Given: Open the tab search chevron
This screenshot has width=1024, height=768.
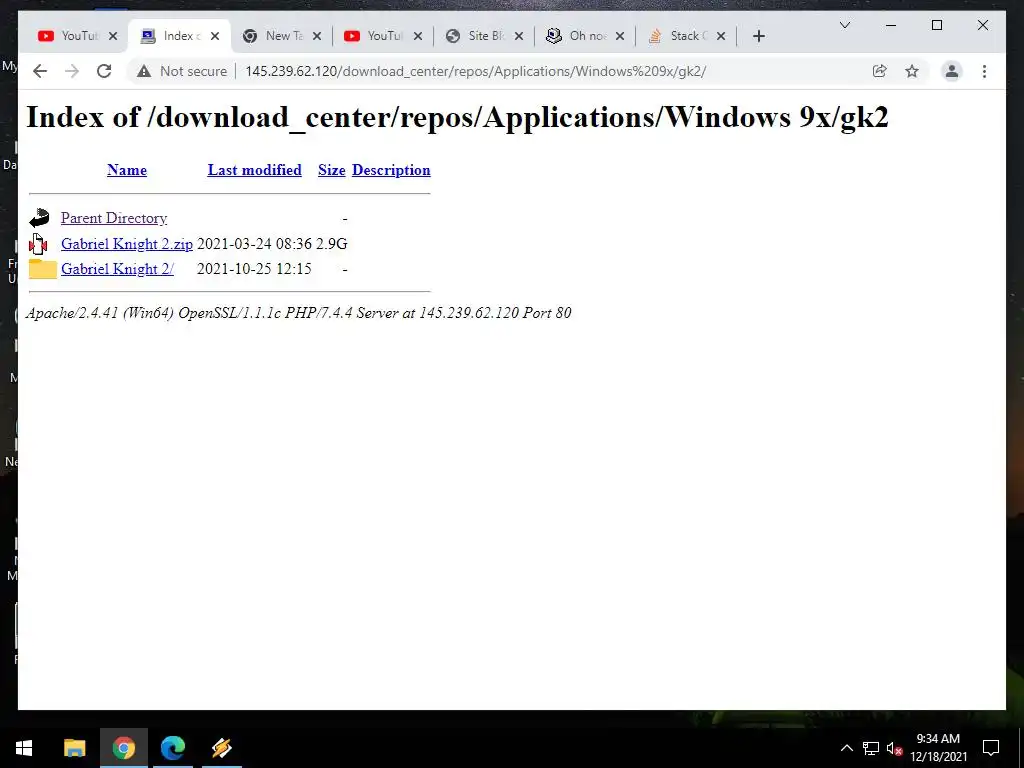Looking at the screenshot, I should (844, 25).
